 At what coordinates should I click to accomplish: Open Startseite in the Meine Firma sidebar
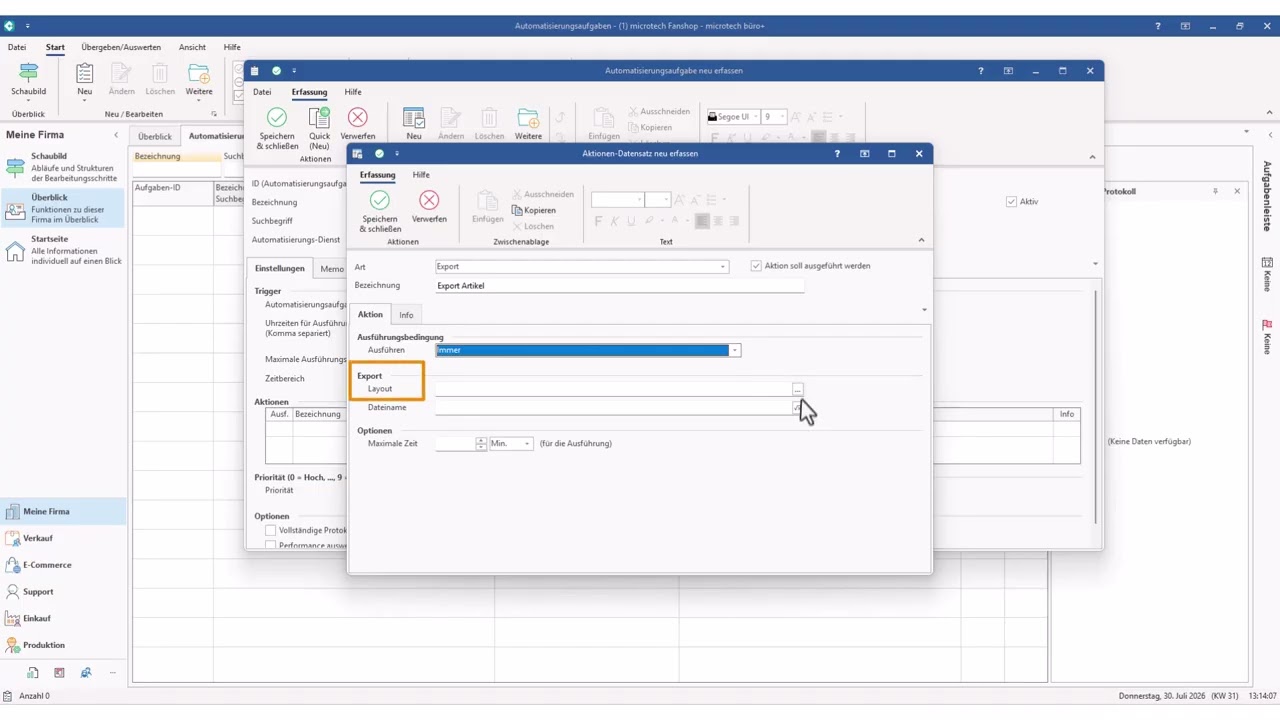click(64, 250)
